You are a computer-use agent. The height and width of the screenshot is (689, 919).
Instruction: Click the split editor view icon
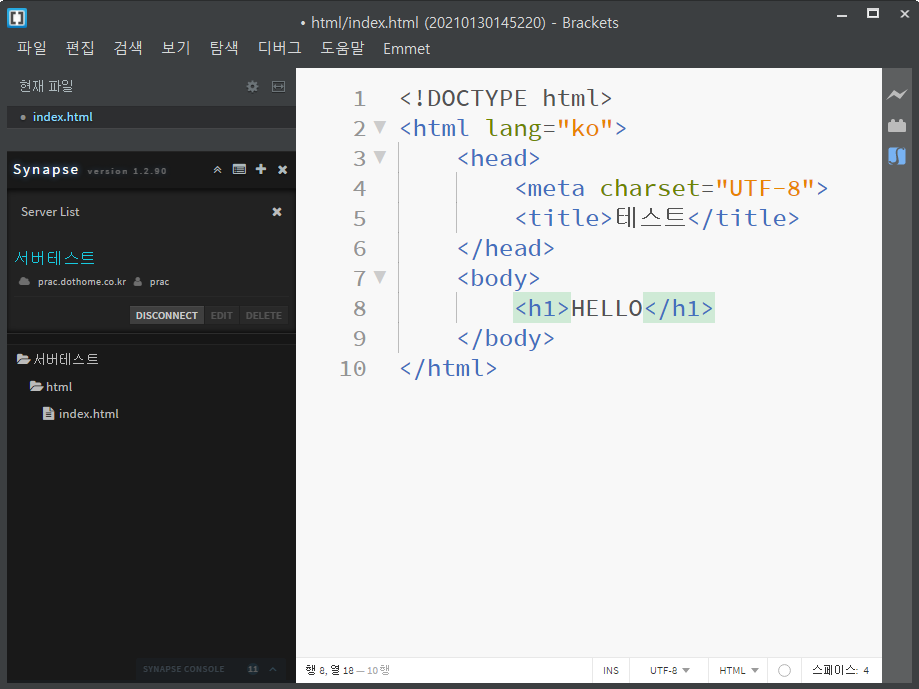coord(278,87)
